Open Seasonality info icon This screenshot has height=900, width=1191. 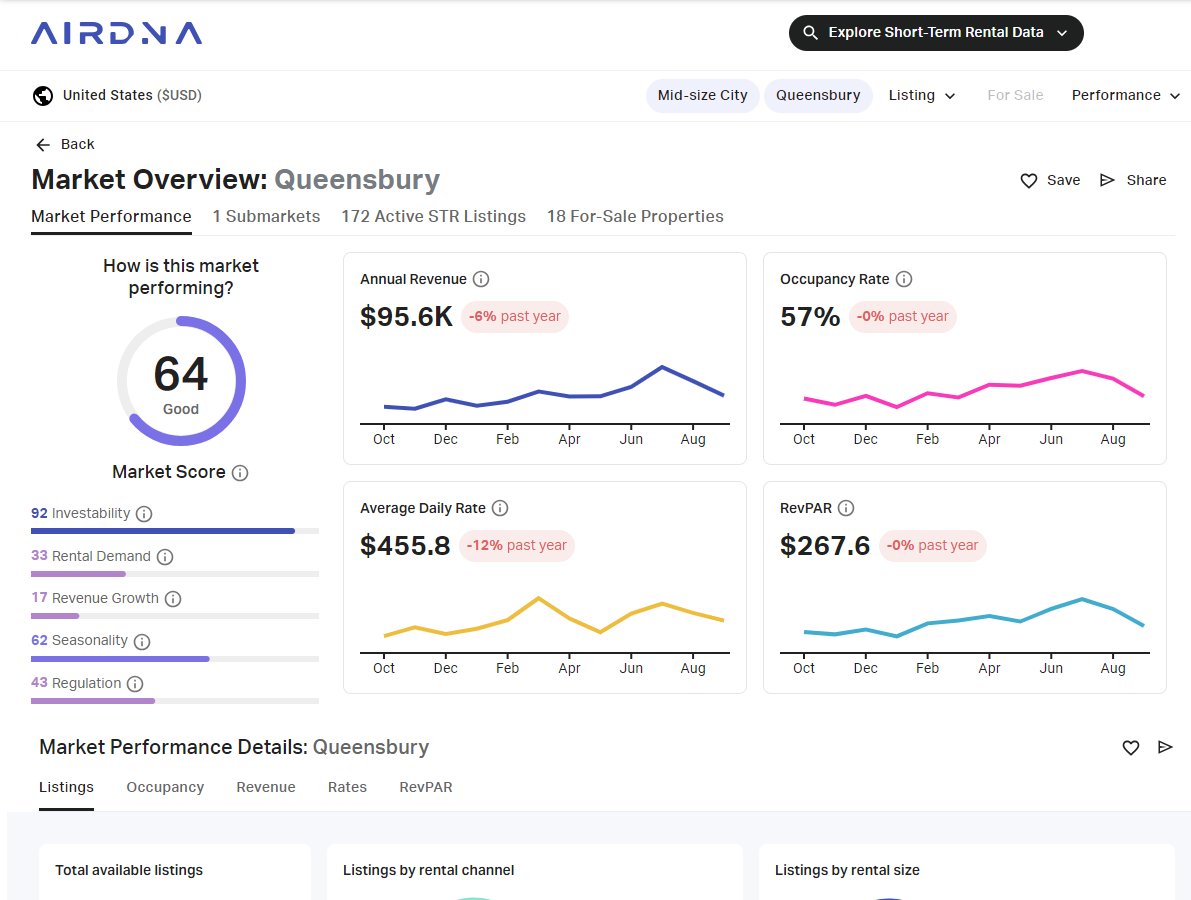coord(142,642)
